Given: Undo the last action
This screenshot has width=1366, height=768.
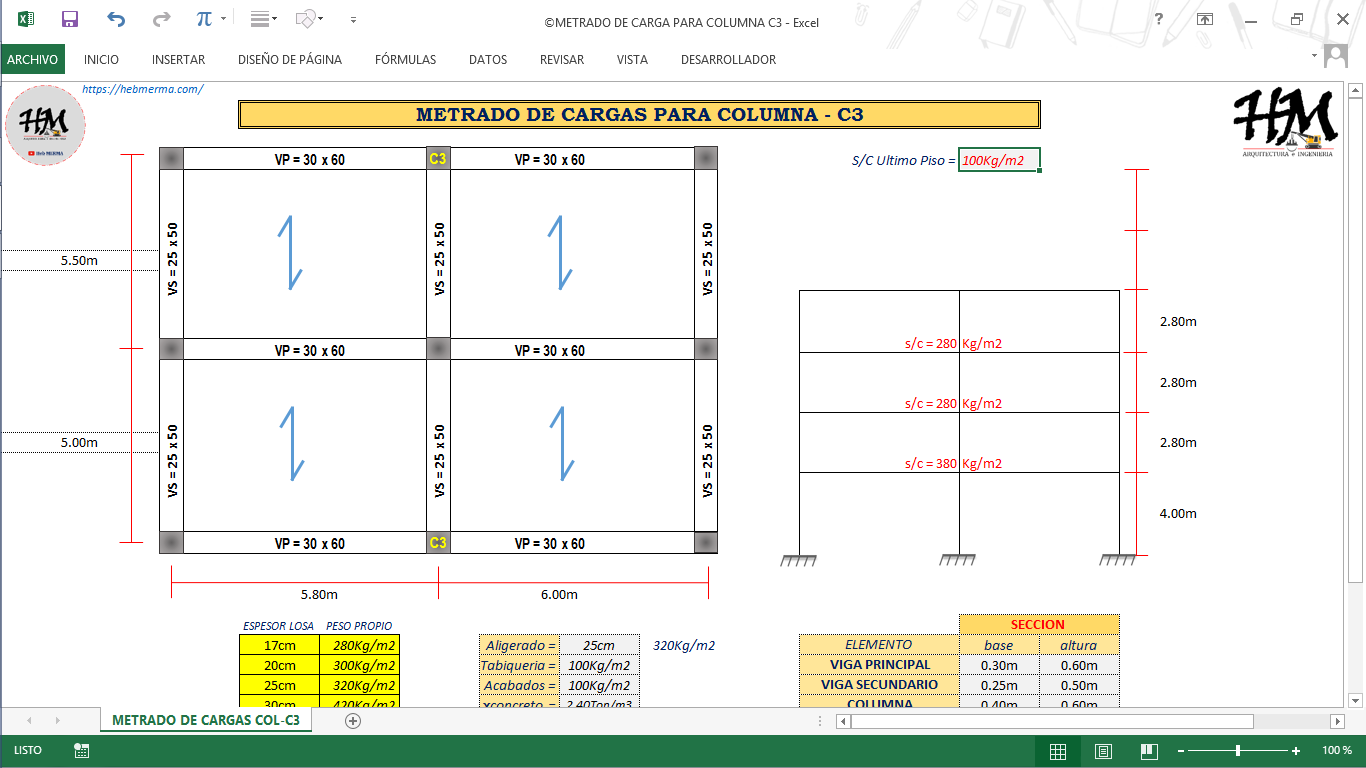Looking at the screenshot, I should click(x=116, y=19).
